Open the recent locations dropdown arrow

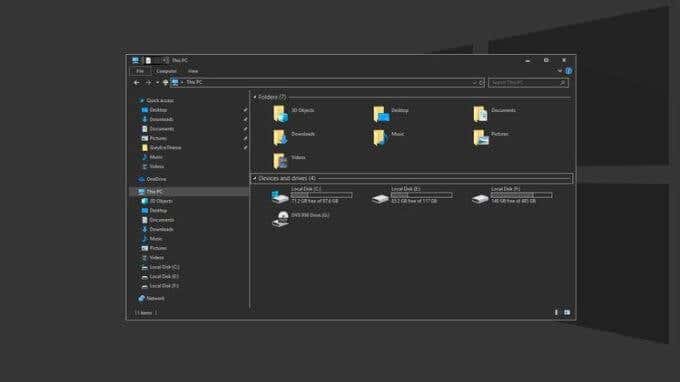[157, 82]
